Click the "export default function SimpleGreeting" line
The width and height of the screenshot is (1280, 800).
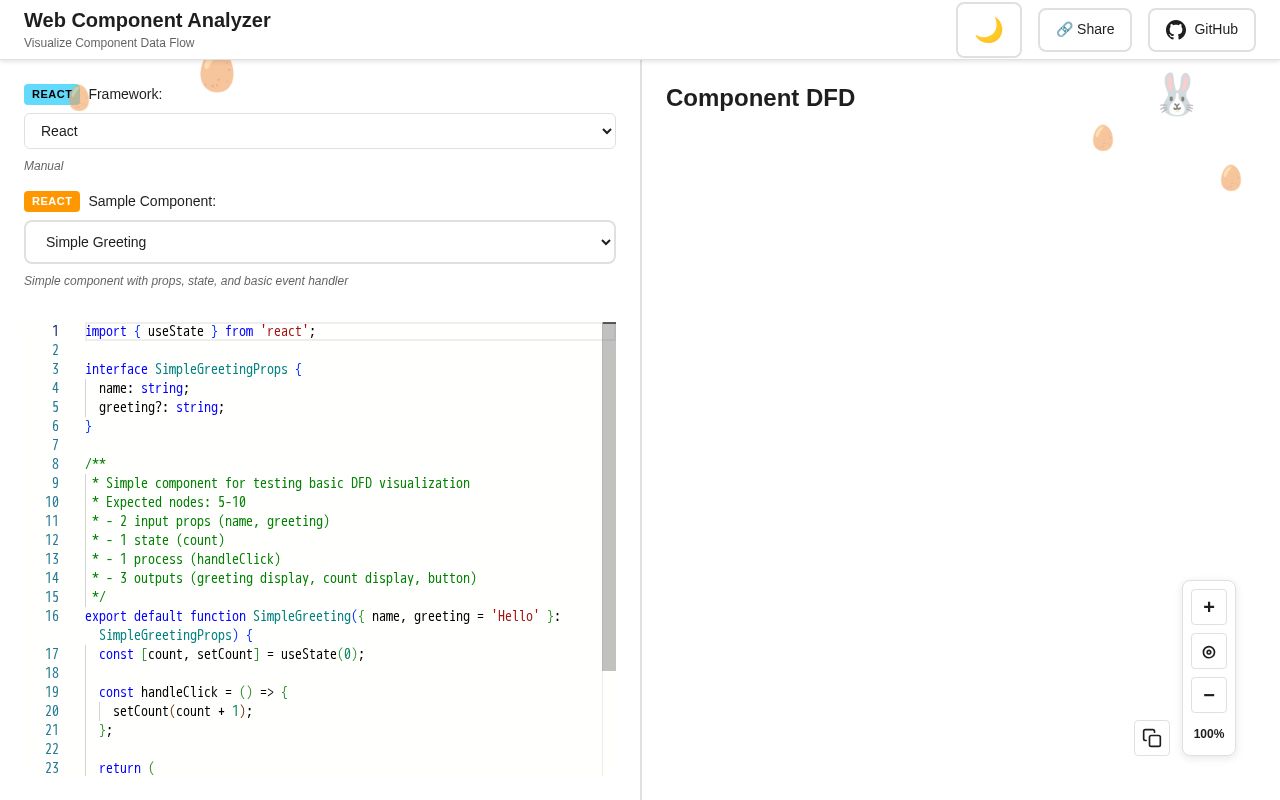coord(323,616)
